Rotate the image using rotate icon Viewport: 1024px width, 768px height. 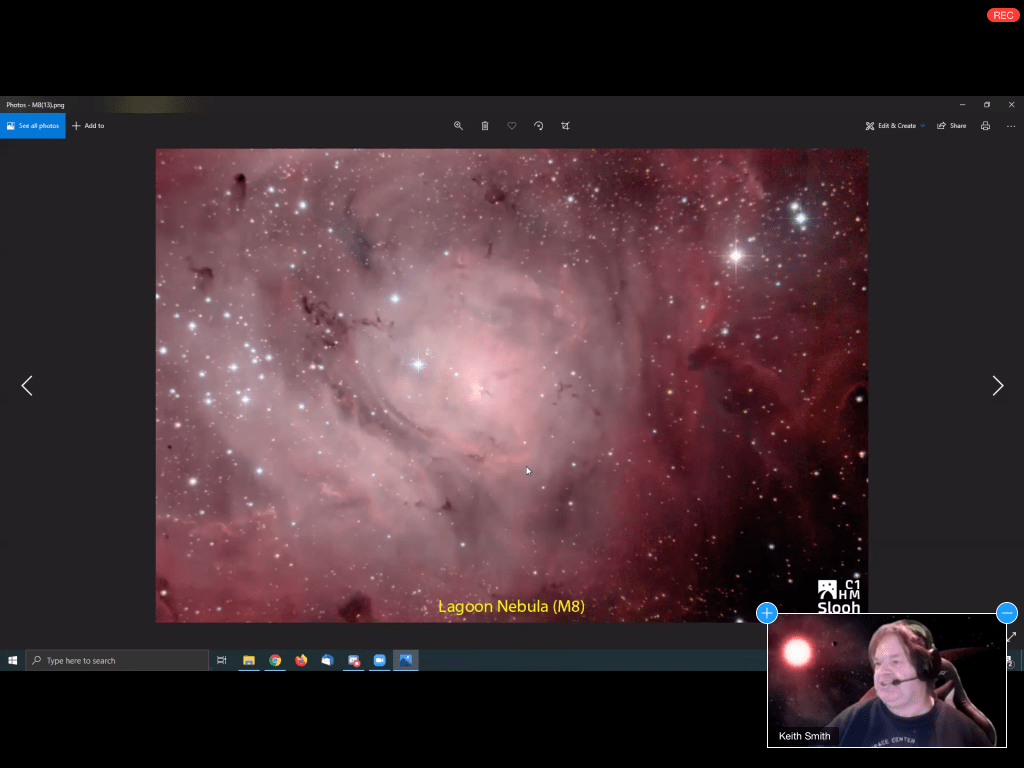(x=538, y=126)
